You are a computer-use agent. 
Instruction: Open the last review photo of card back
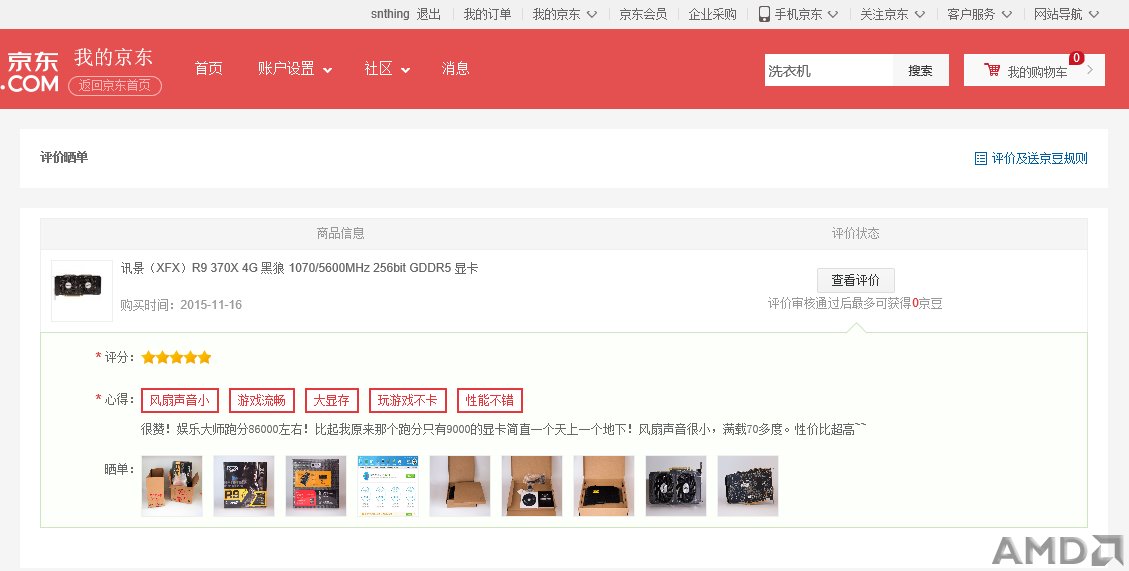(x=748, y=486)
